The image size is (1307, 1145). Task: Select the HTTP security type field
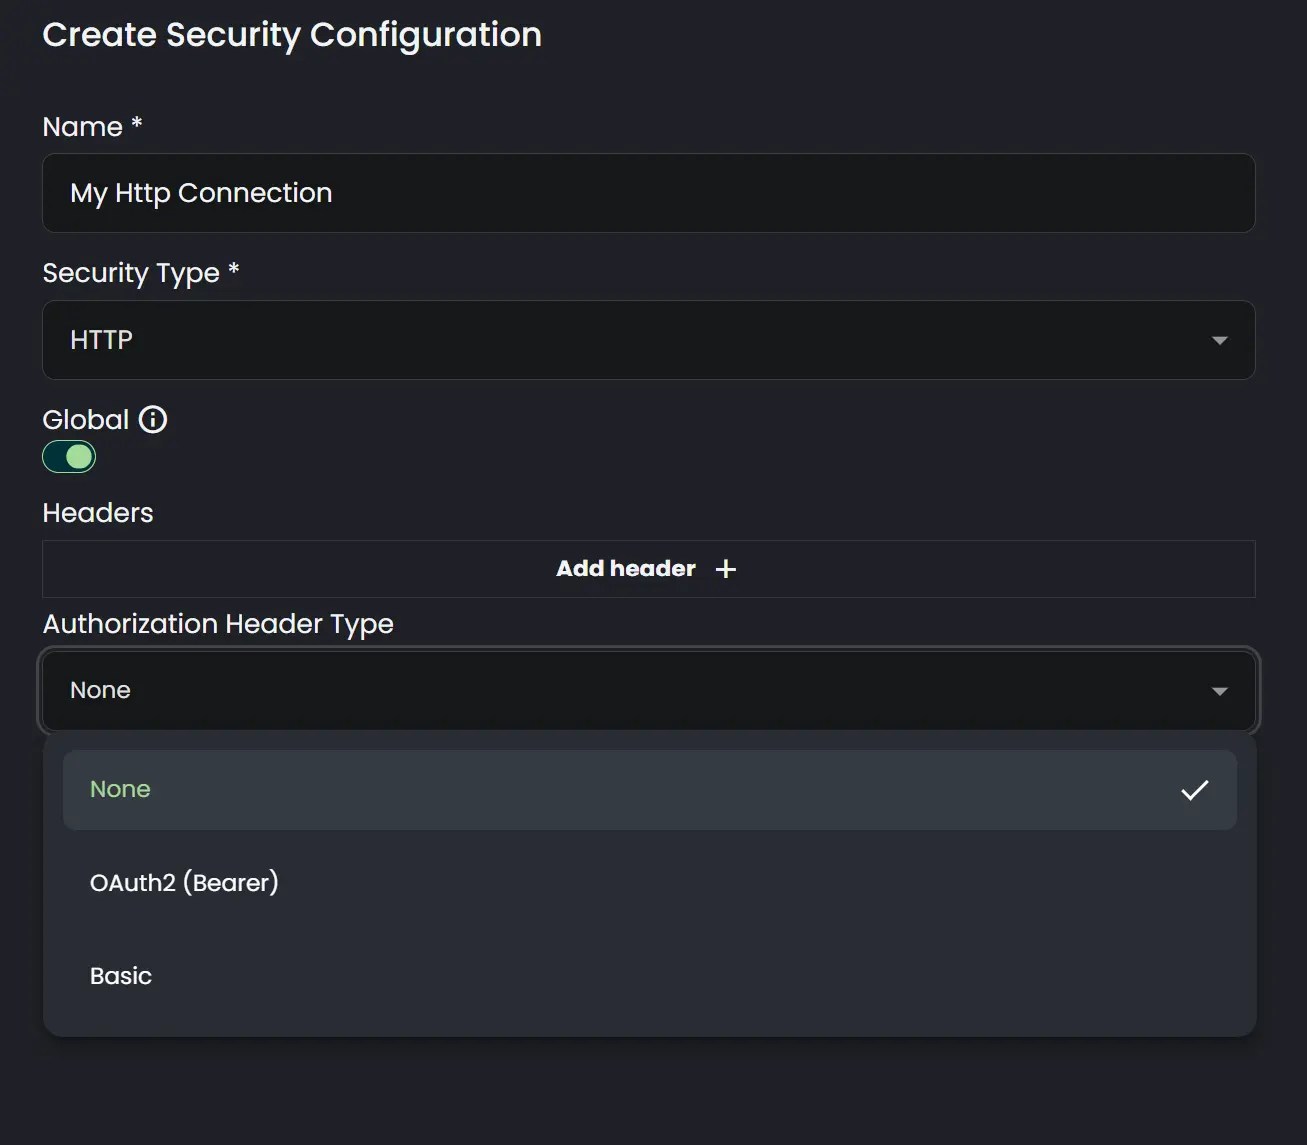coord(649,340)
